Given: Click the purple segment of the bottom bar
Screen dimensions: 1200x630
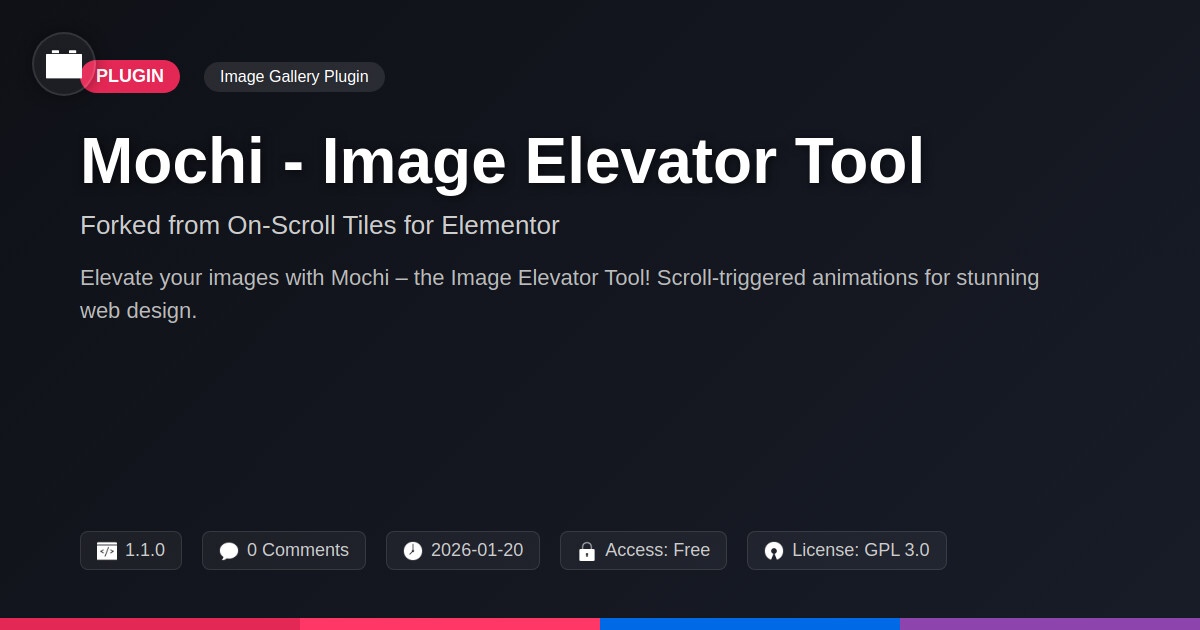Looking at the screenshot, I should 1050,623.
